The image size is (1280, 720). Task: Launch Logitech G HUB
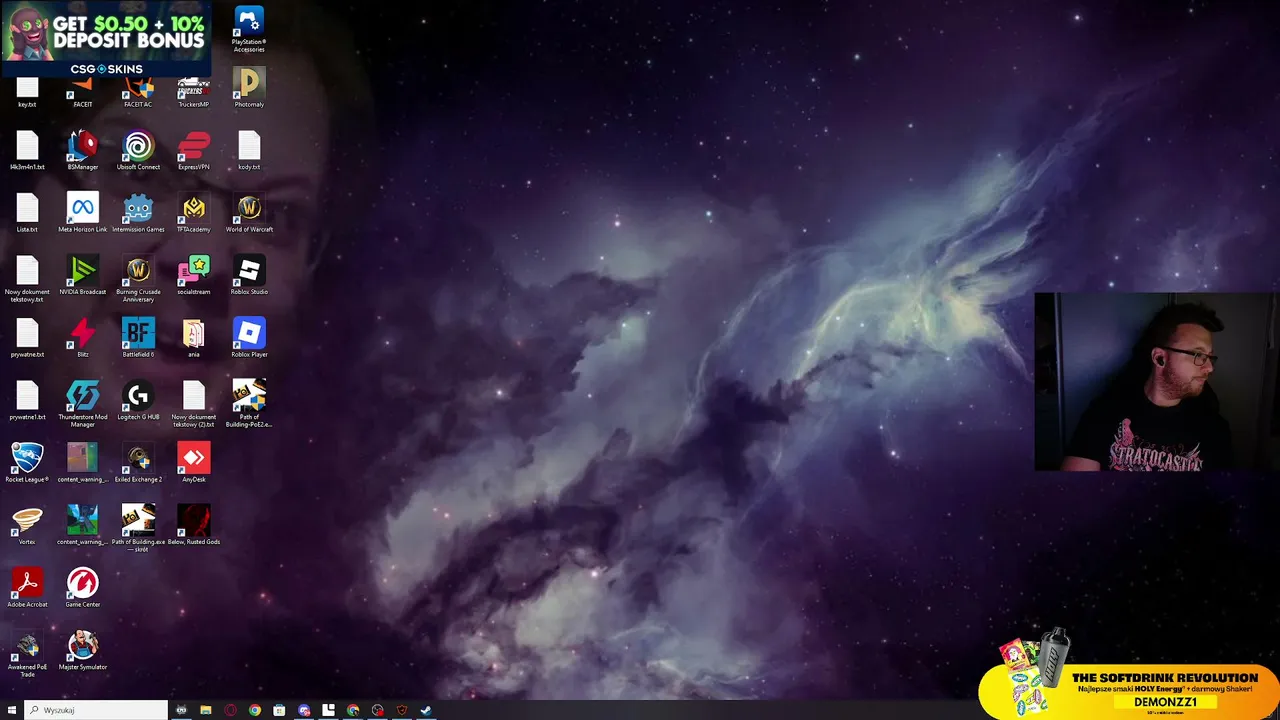click(138, 401)
